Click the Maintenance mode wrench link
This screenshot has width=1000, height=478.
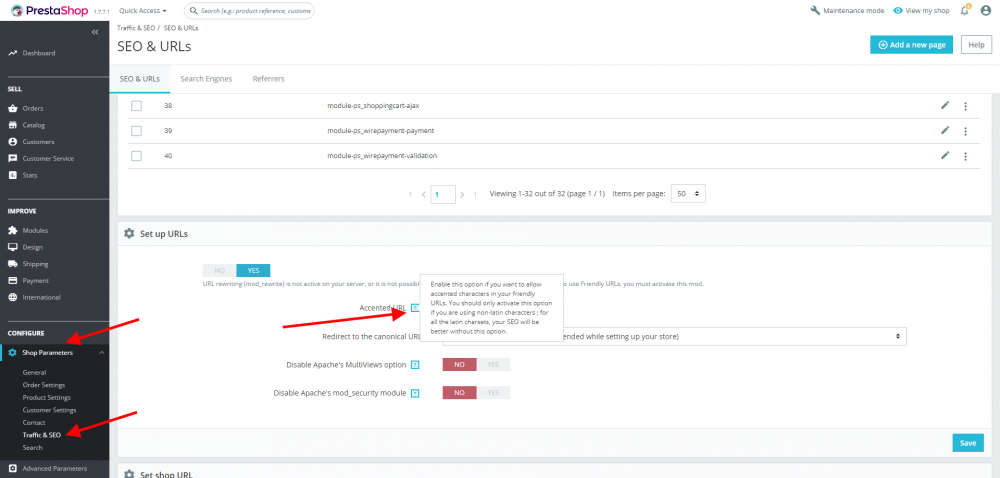[848, 11]
